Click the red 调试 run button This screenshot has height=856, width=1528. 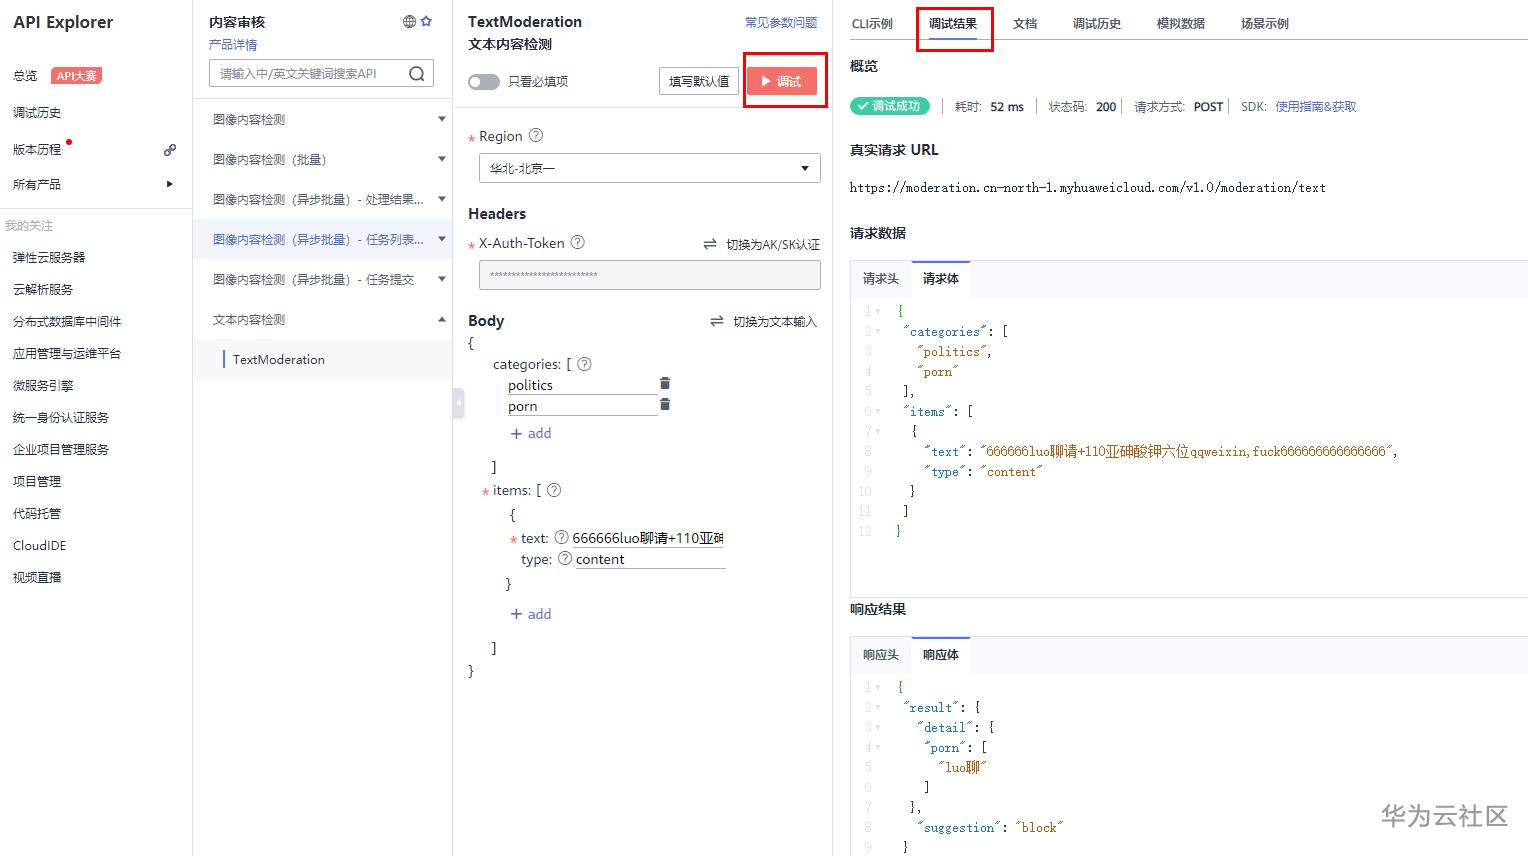781,81
